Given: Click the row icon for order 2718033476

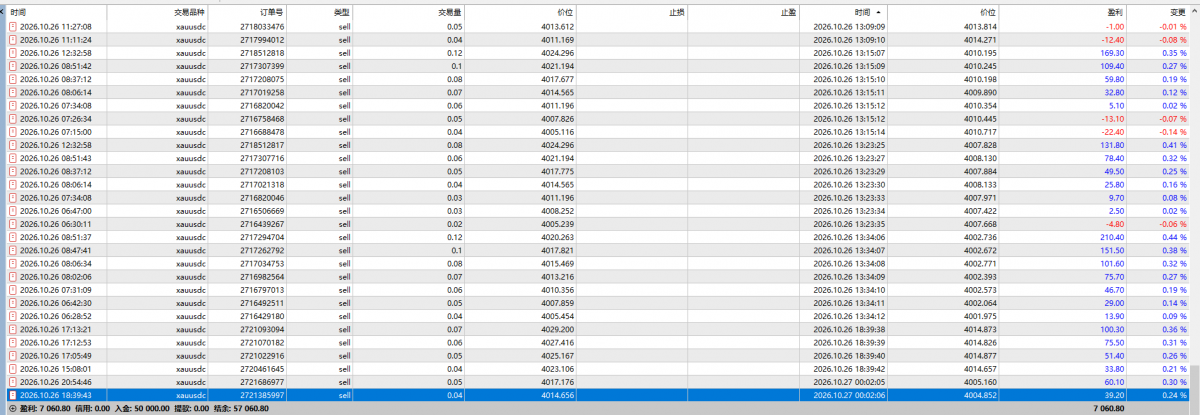Looking at the screenshot, I should (x=12, y=27).
